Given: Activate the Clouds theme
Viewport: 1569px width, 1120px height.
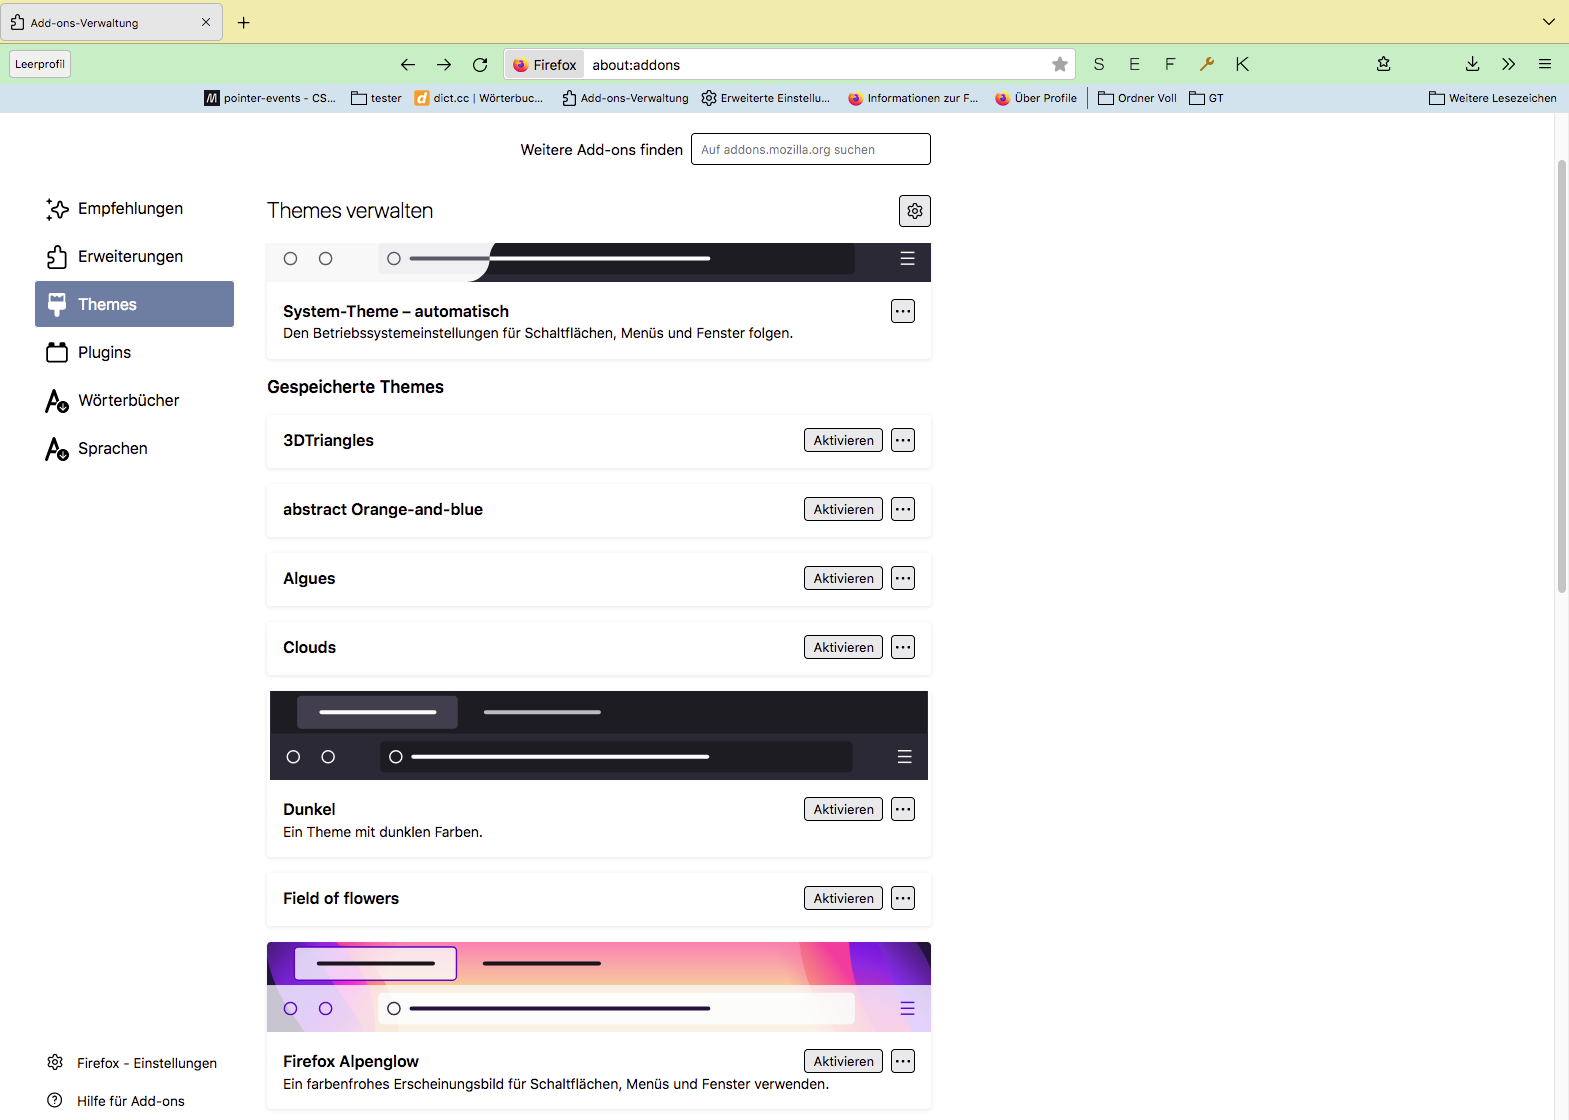Looking at the screenshot, I should 843,647.
